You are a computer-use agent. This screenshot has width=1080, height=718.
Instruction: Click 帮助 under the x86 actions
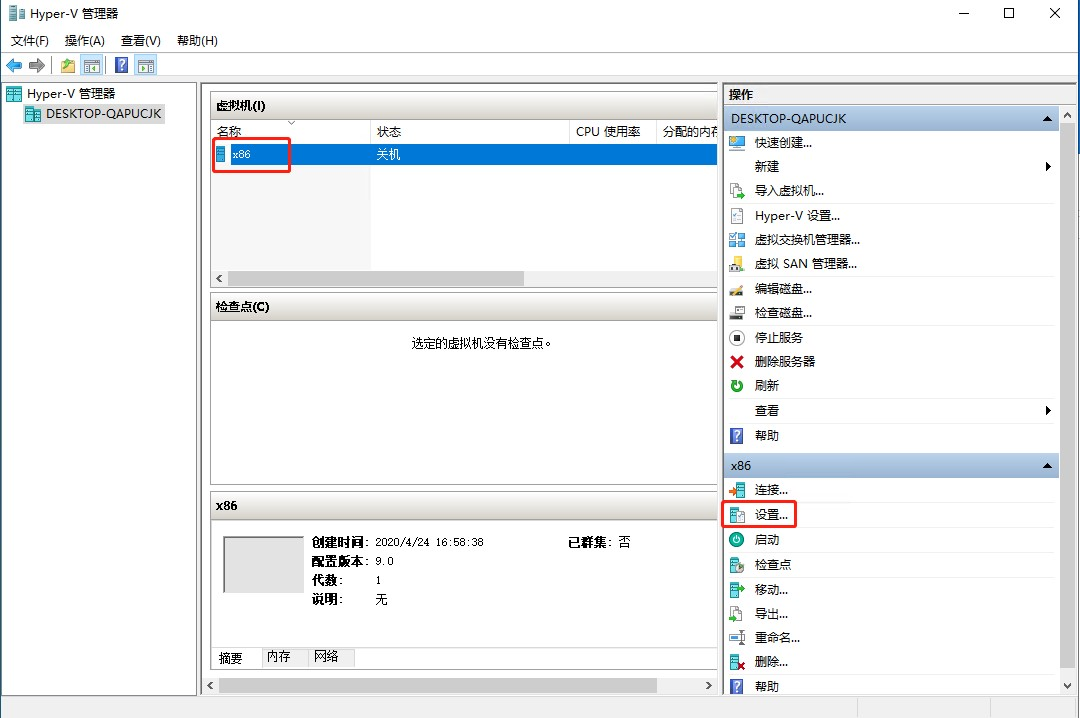coord(767,686)
